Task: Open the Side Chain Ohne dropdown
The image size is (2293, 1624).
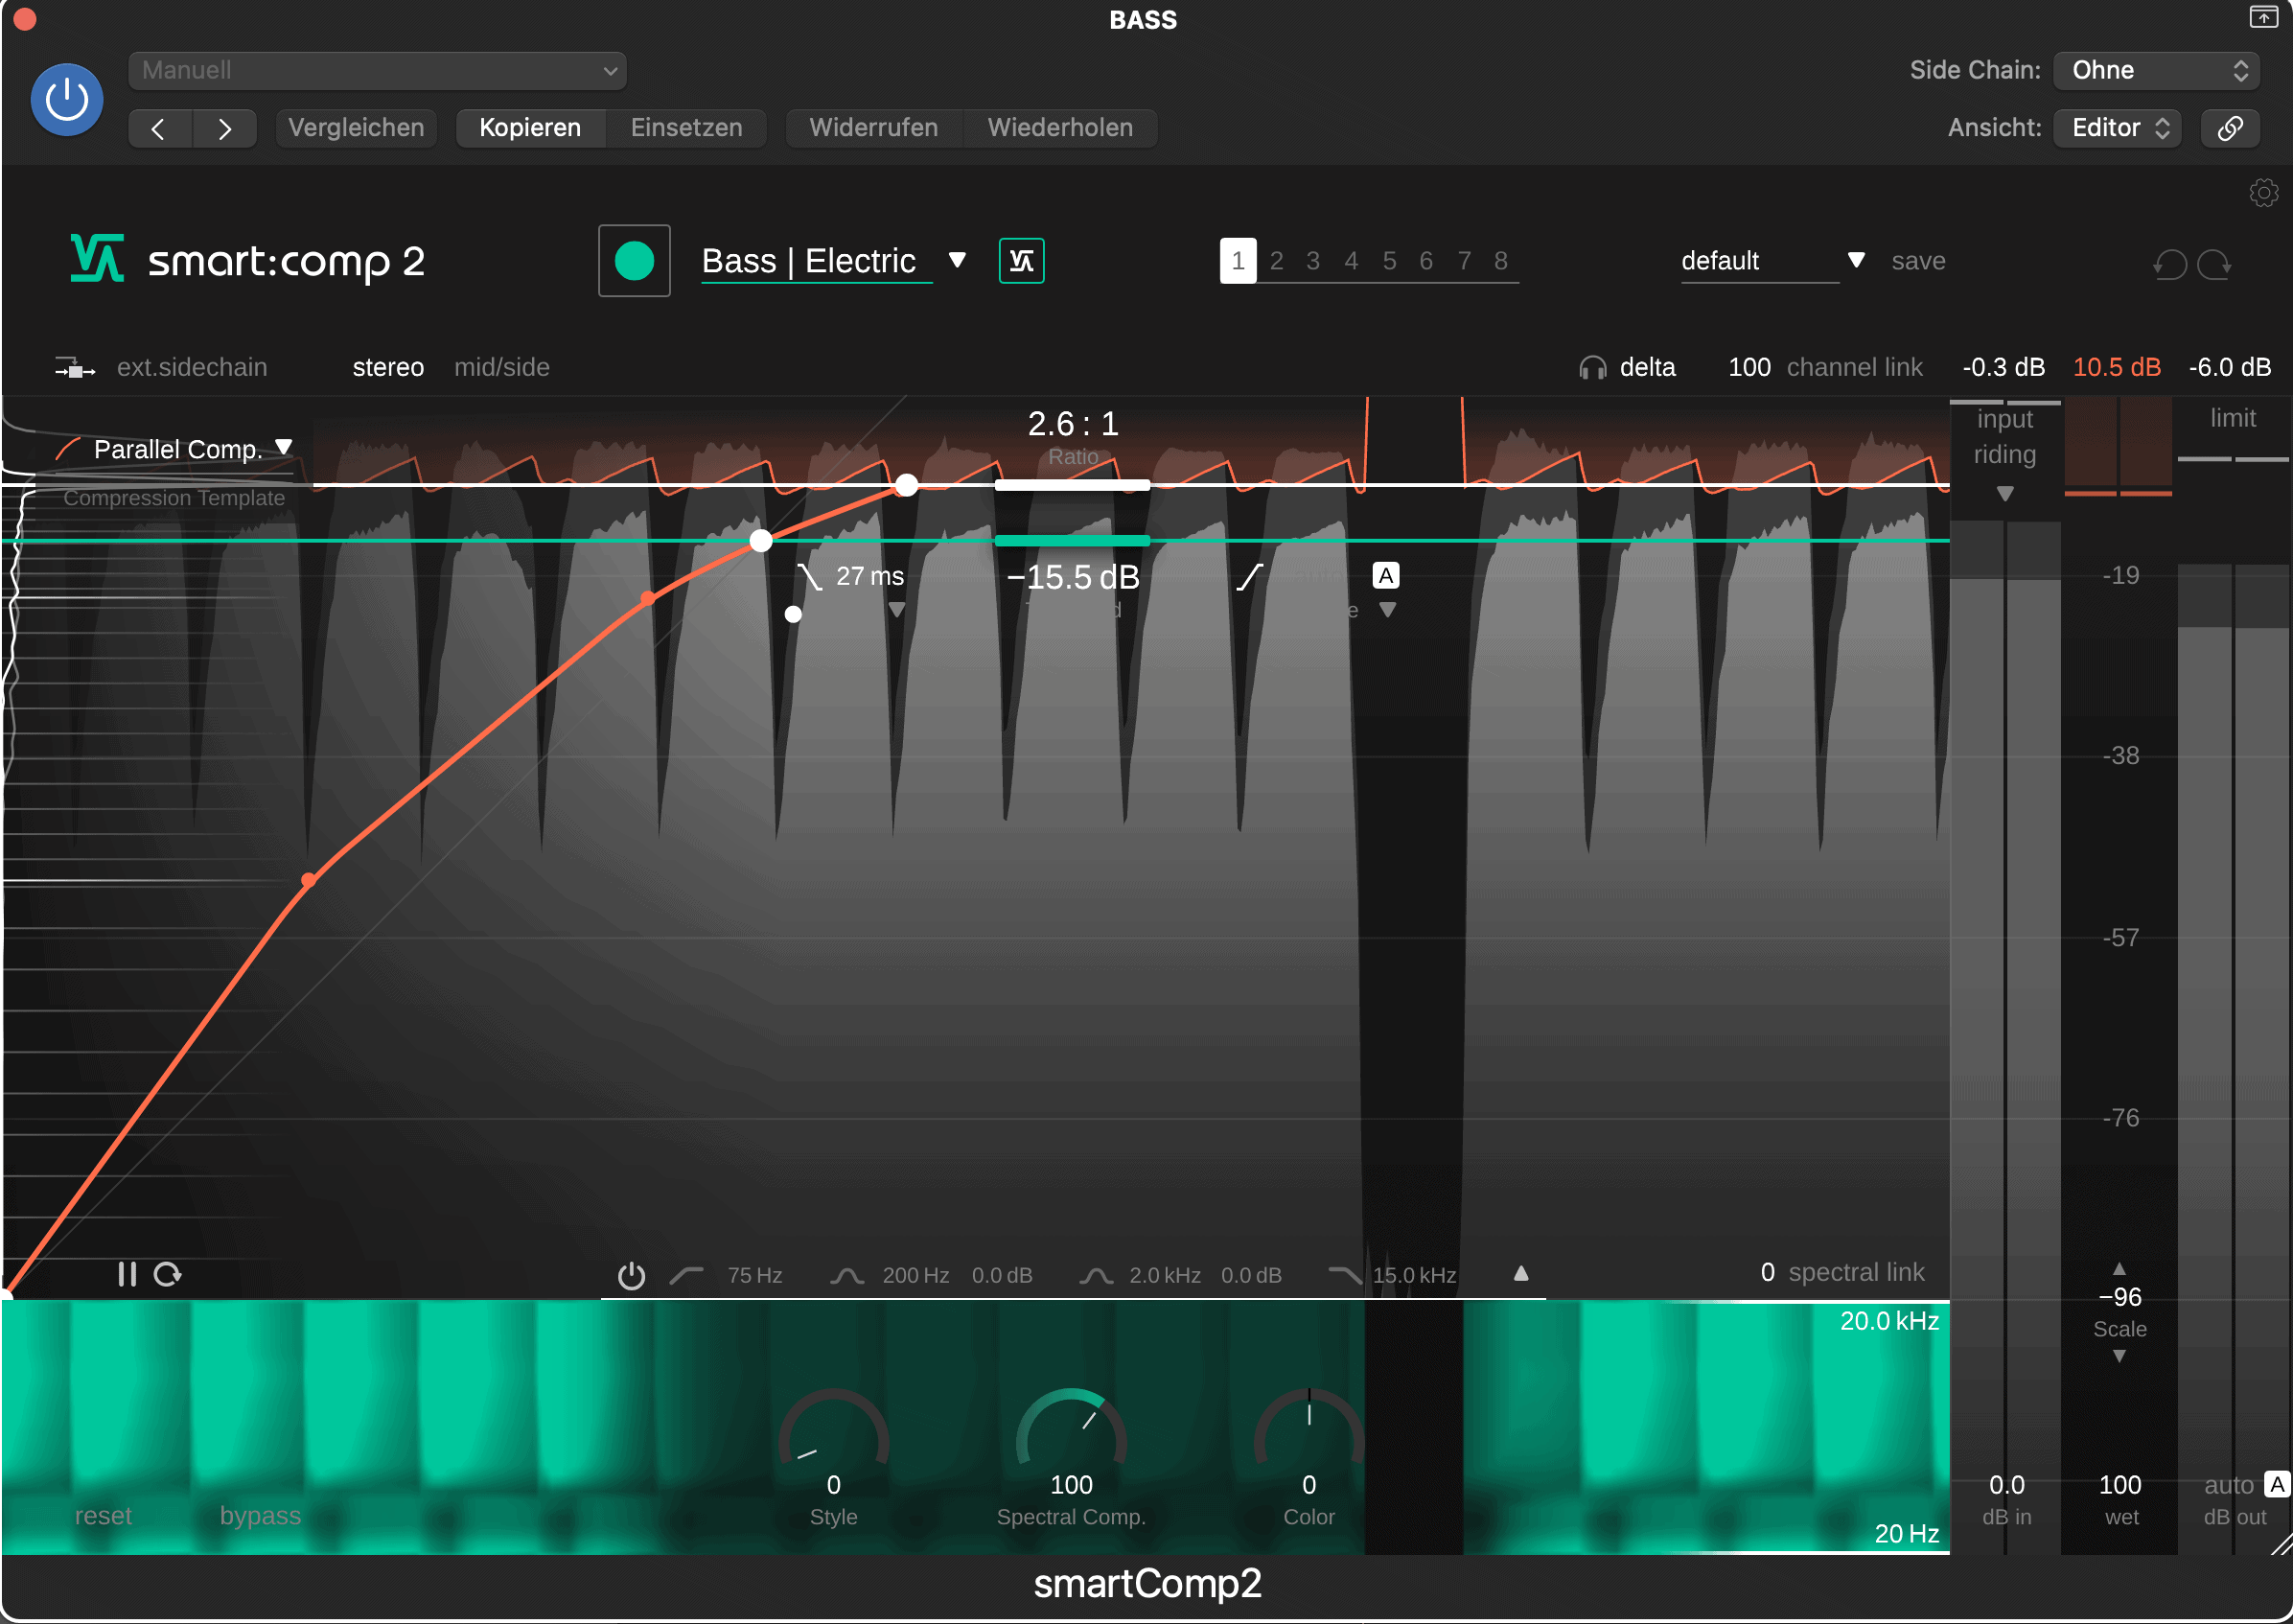Action: [x=2156, y=70]
